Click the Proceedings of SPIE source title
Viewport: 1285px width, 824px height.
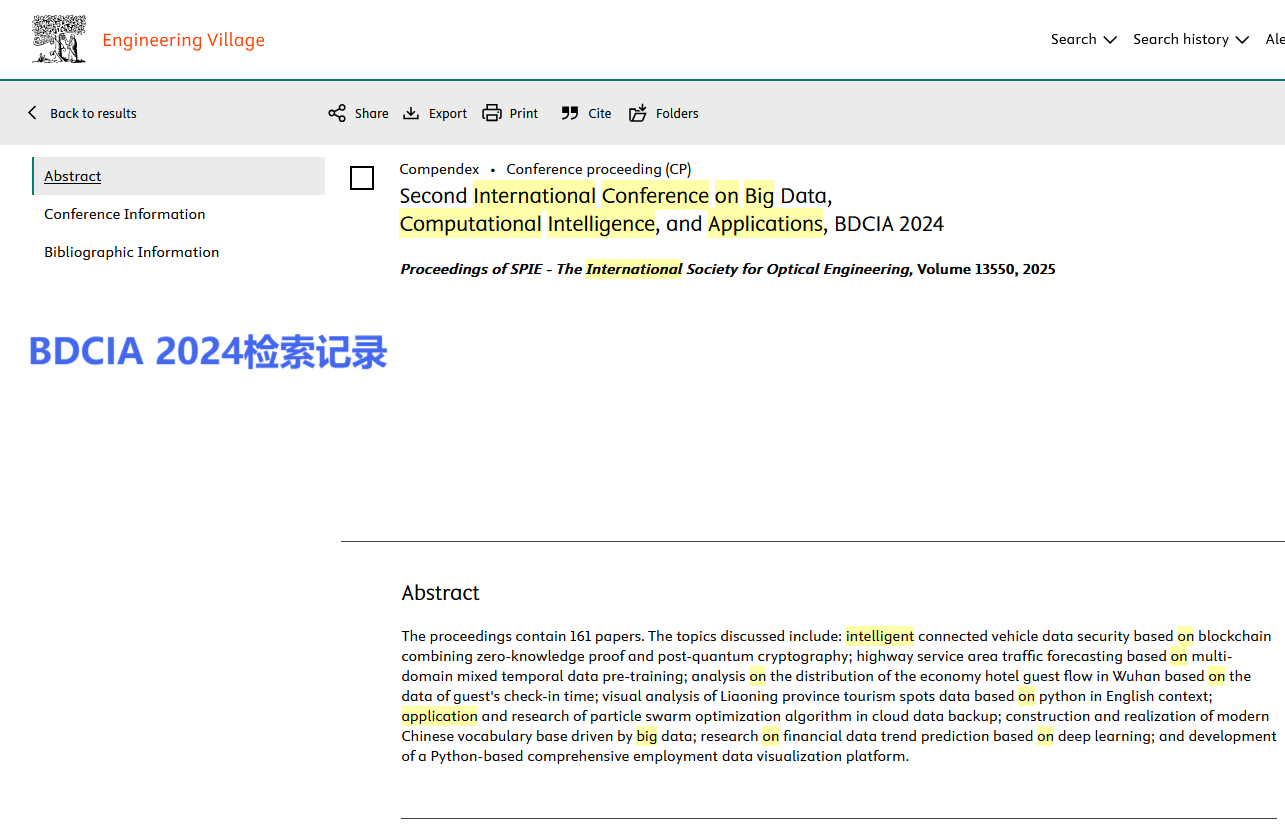pyautogui.click(x=656, y=269)
